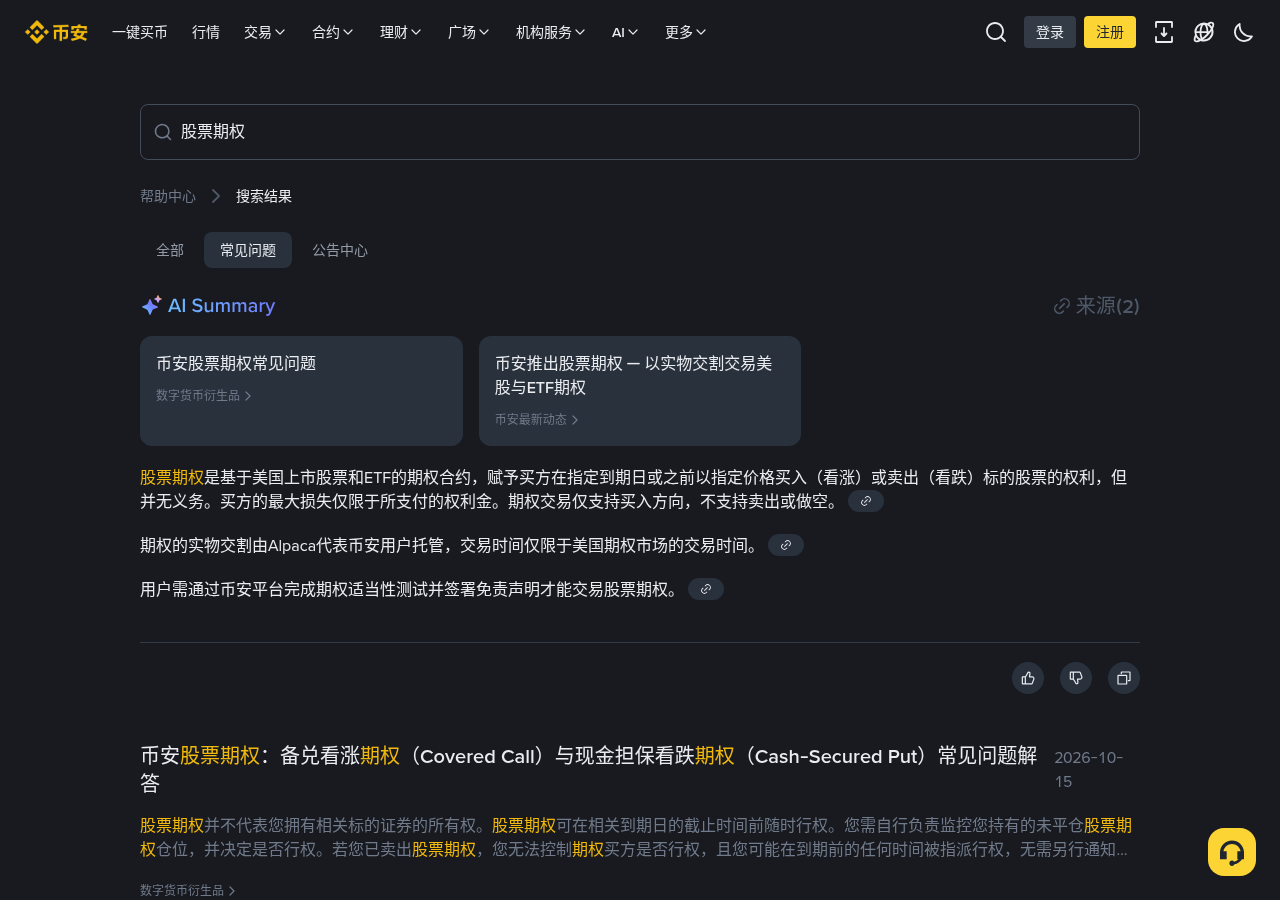
Task: Click into the 股票期权 search field
Action: pos(640,132)
